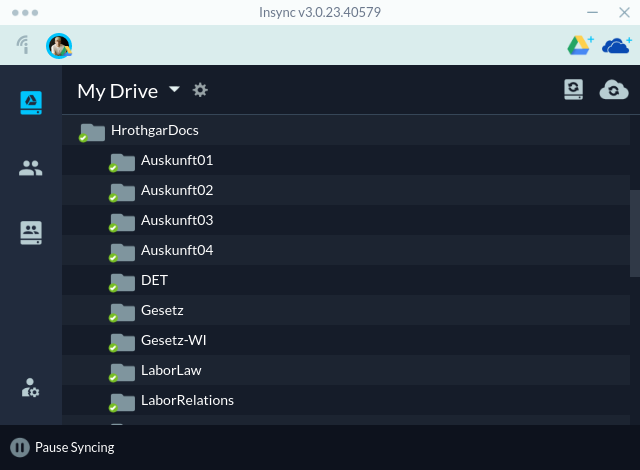Open the account settings sidebar icon
This screenshot has width=640, height=470.
31,388
